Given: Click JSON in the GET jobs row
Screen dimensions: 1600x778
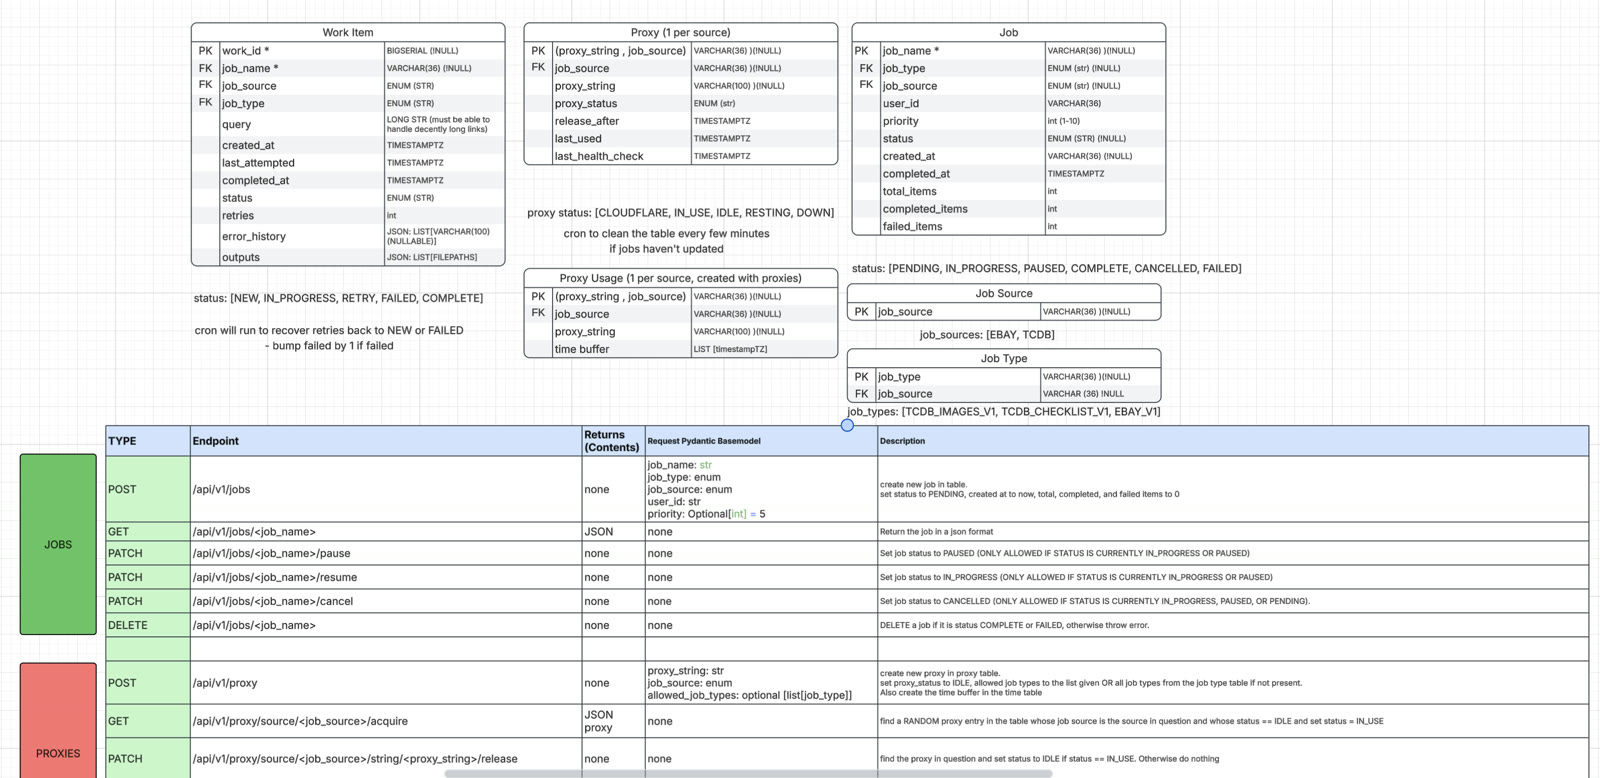Looking at the screenshot, I should point(613,532).
